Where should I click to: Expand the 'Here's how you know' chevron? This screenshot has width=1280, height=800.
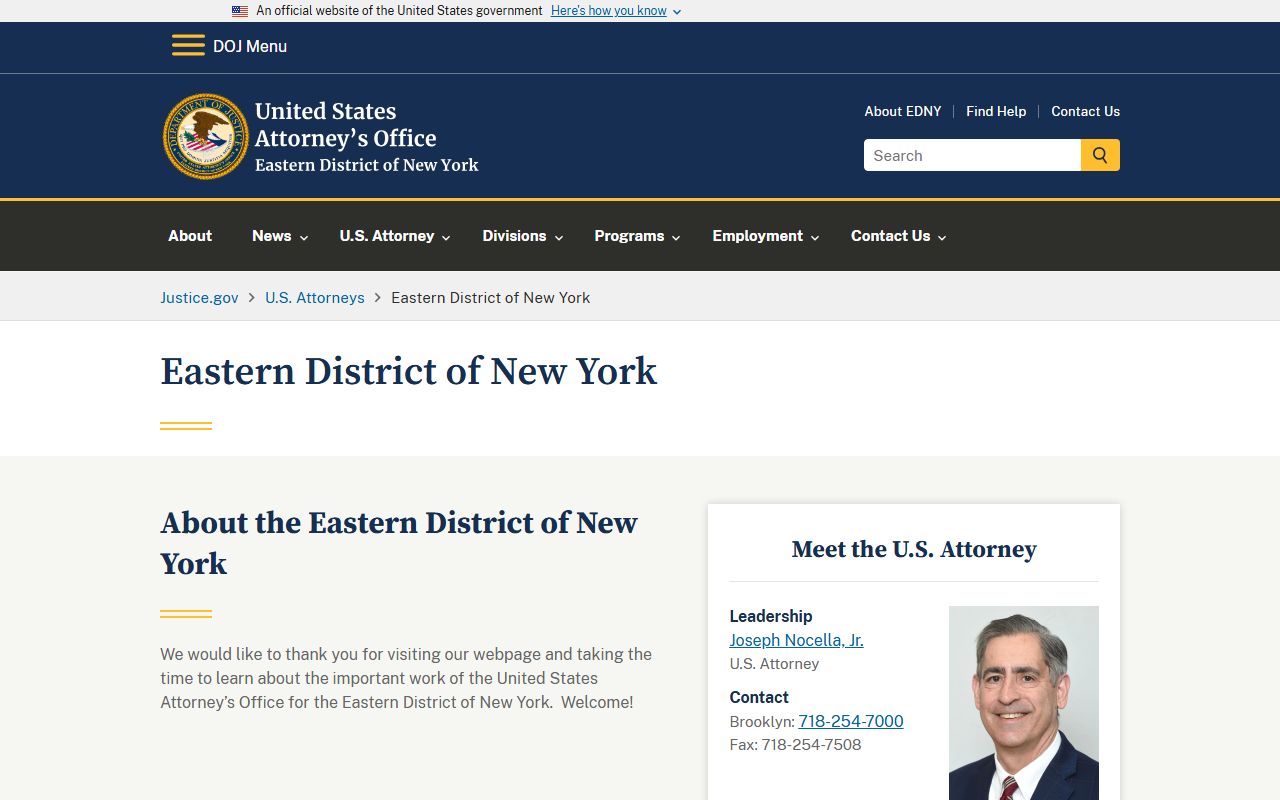pos(677,12)
